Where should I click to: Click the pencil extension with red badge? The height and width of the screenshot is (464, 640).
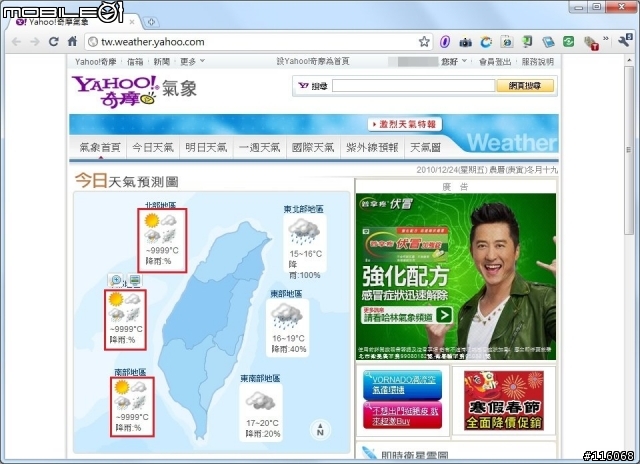coord(591,43)
